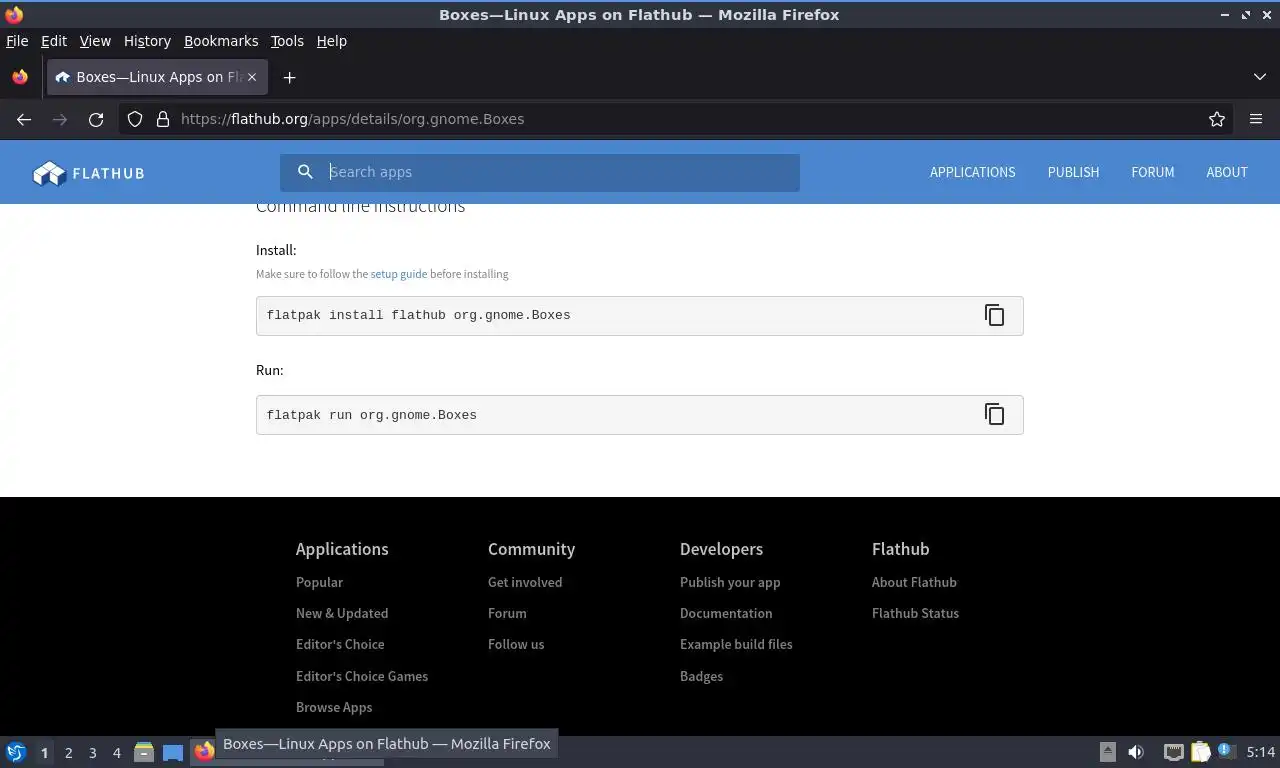Open the Follow us footer link

point(516,644)
